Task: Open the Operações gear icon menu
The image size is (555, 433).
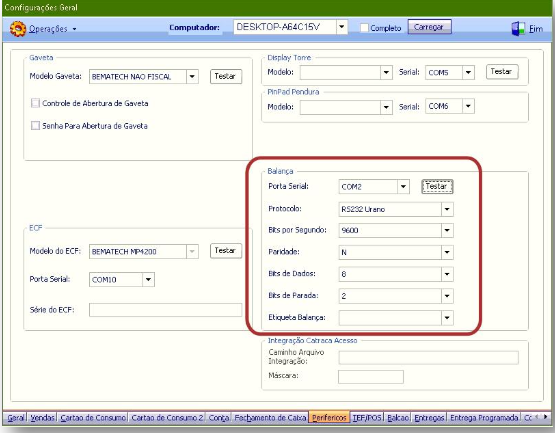Action: tap(18, 28)
